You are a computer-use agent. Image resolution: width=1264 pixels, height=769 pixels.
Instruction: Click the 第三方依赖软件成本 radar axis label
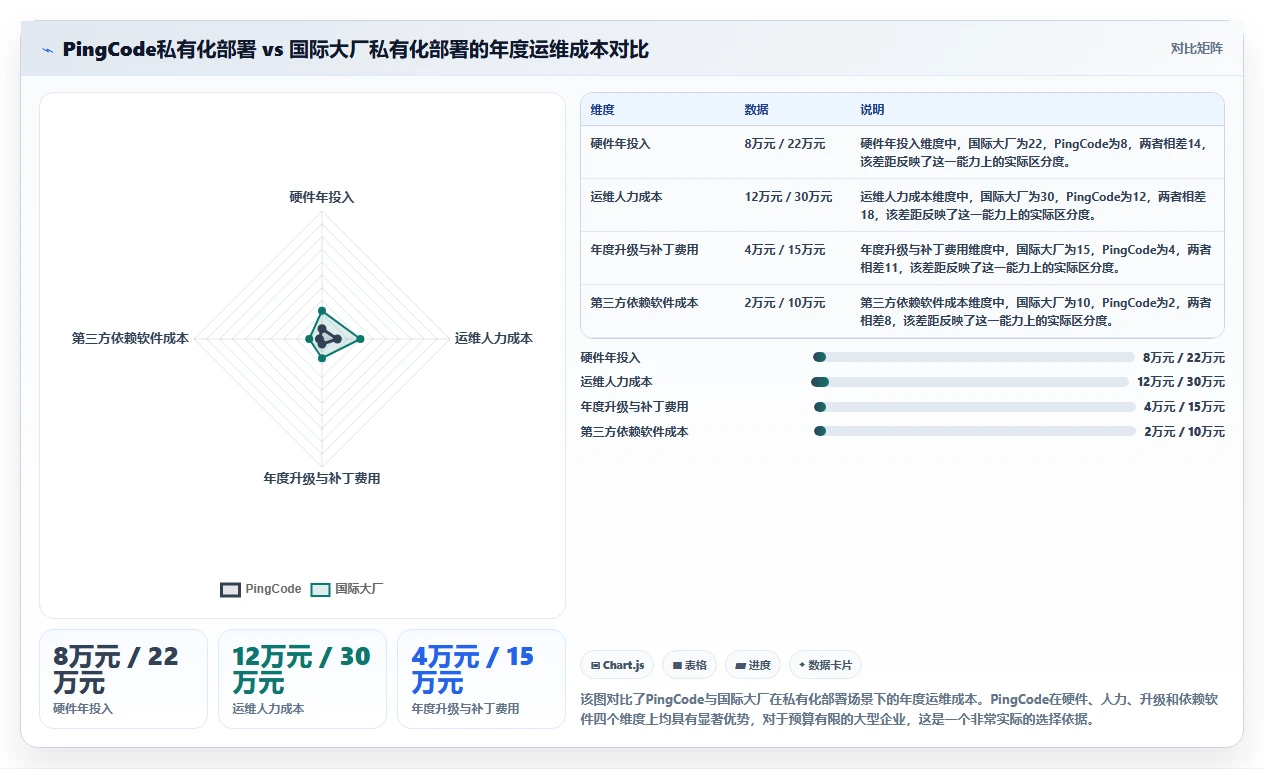tap(130, 339)
